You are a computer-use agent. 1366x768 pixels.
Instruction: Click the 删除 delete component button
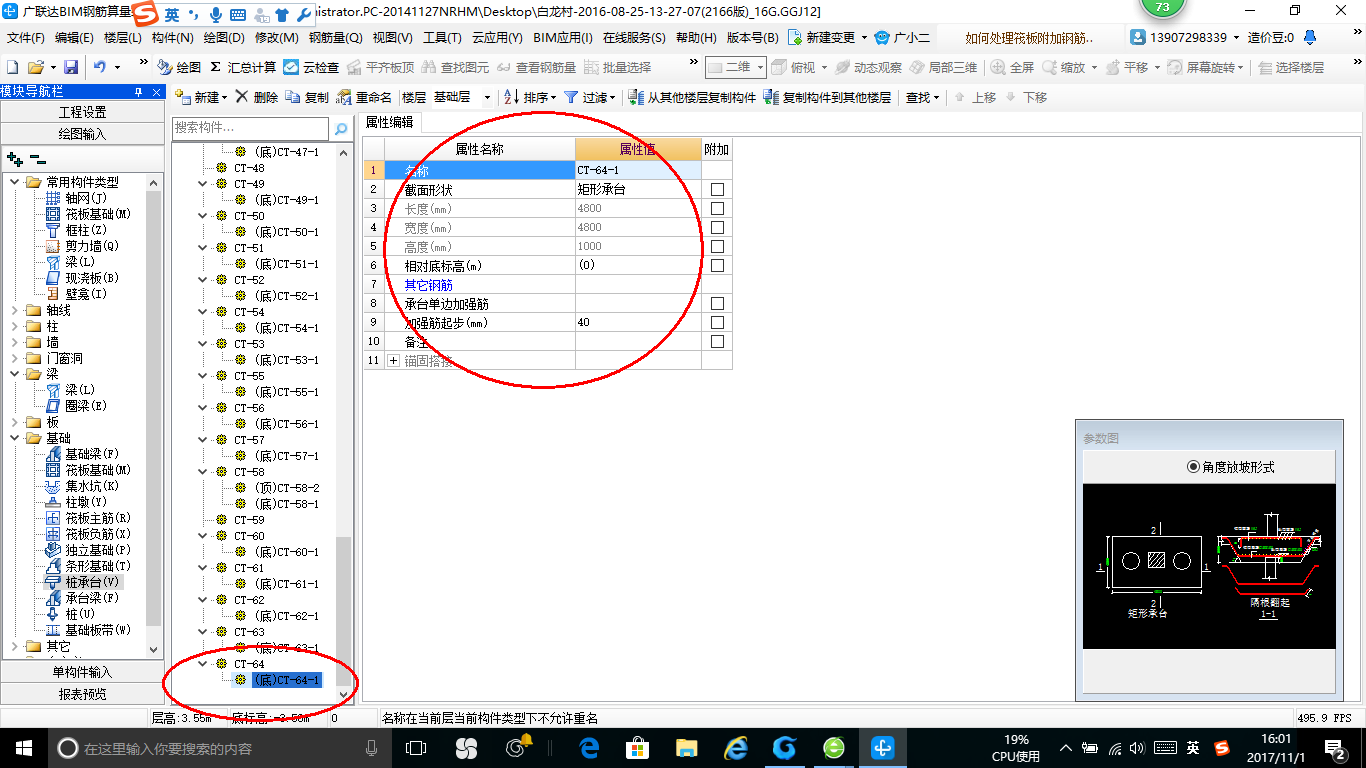[257, 97]
